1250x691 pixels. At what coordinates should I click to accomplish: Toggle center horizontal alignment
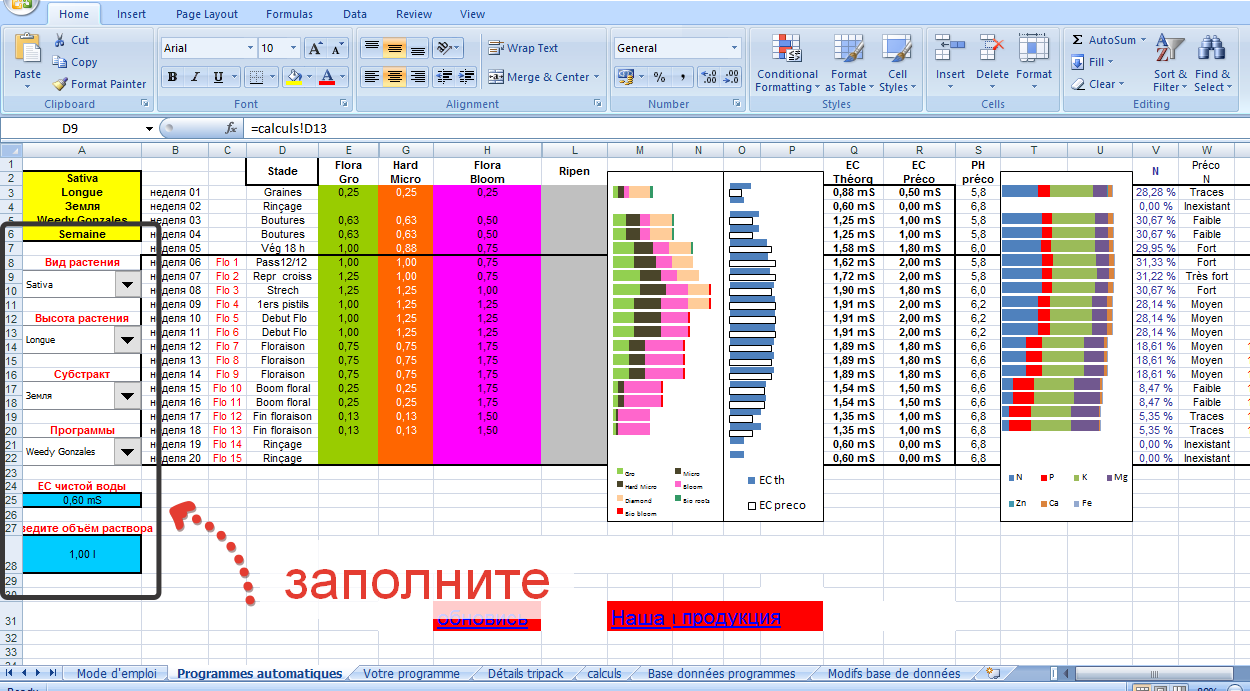(x=395, y=77)
